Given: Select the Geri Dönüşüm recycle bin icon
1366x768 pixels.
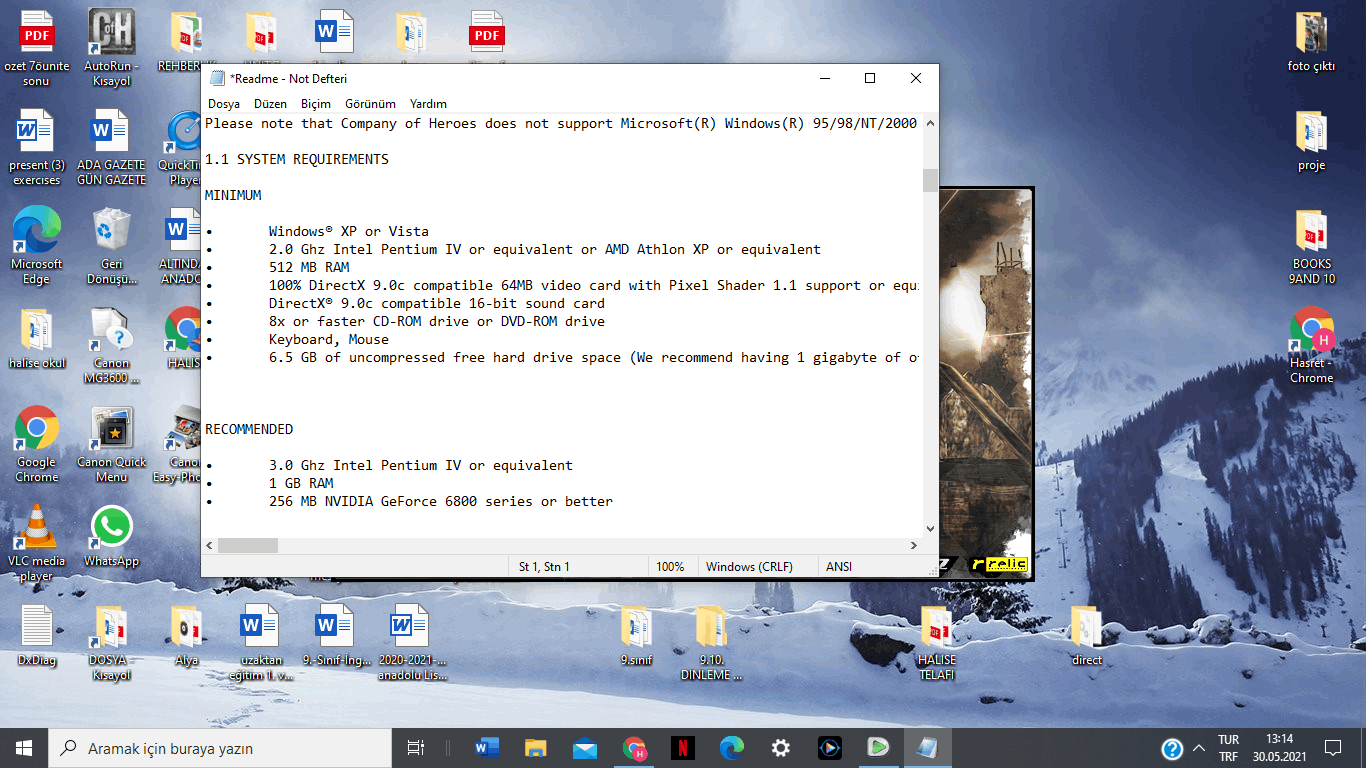Looking at the screenshot, I should point(111,246).
